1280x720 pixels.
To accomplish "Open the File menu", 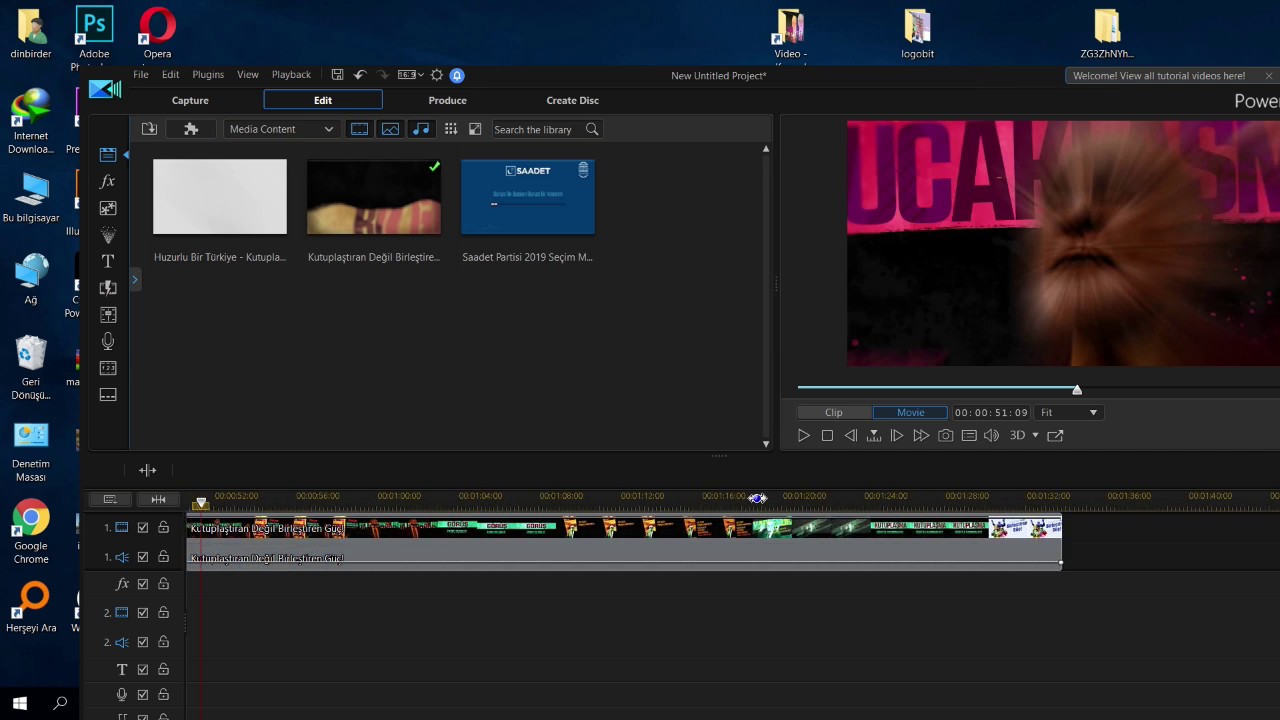I will (x=141, y=75).
